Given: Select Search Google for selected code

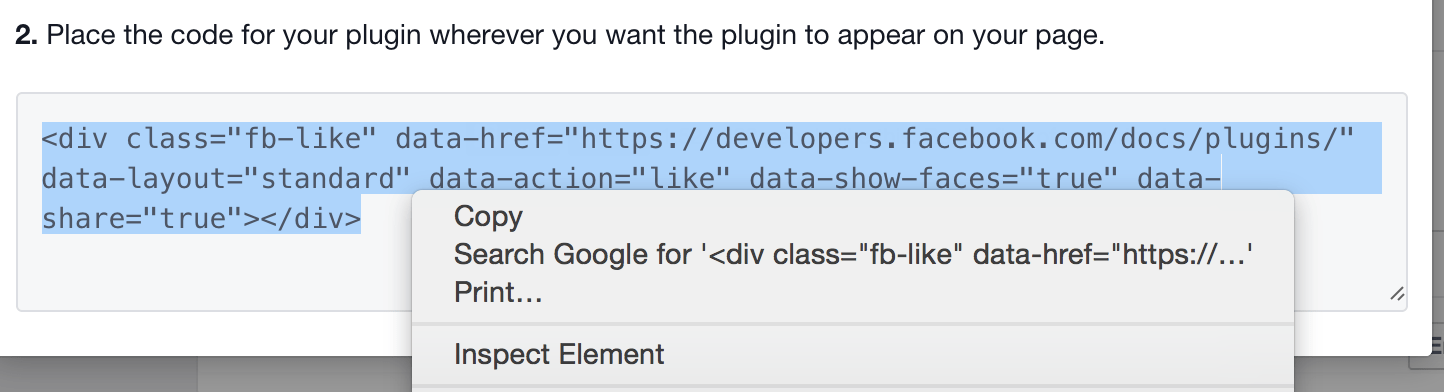Looking at the screenshot, I should (x=853, y=255).
